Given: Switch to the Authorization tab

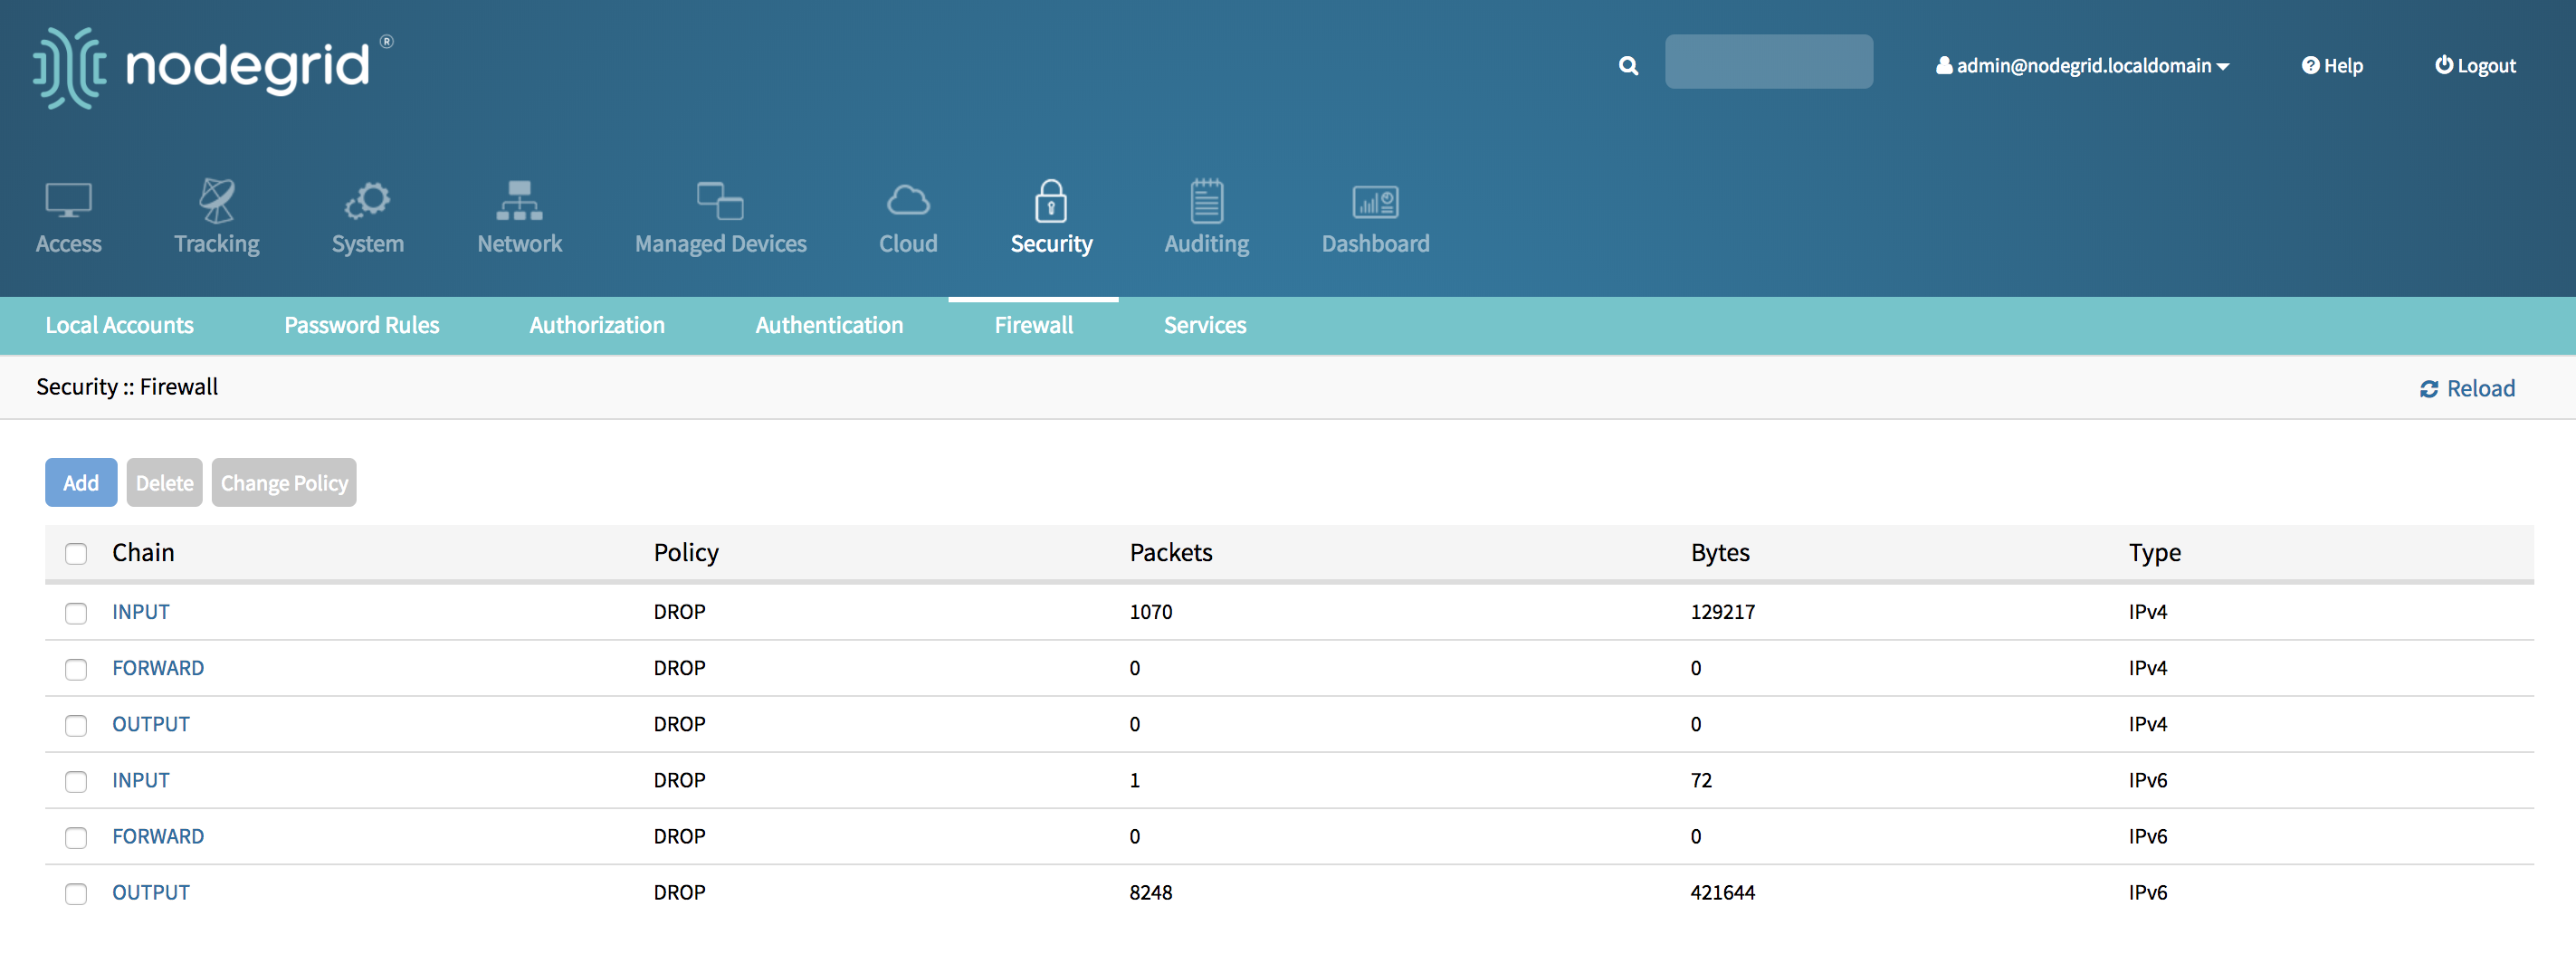Looking at the screenshot, I should (x=596, y=325).
